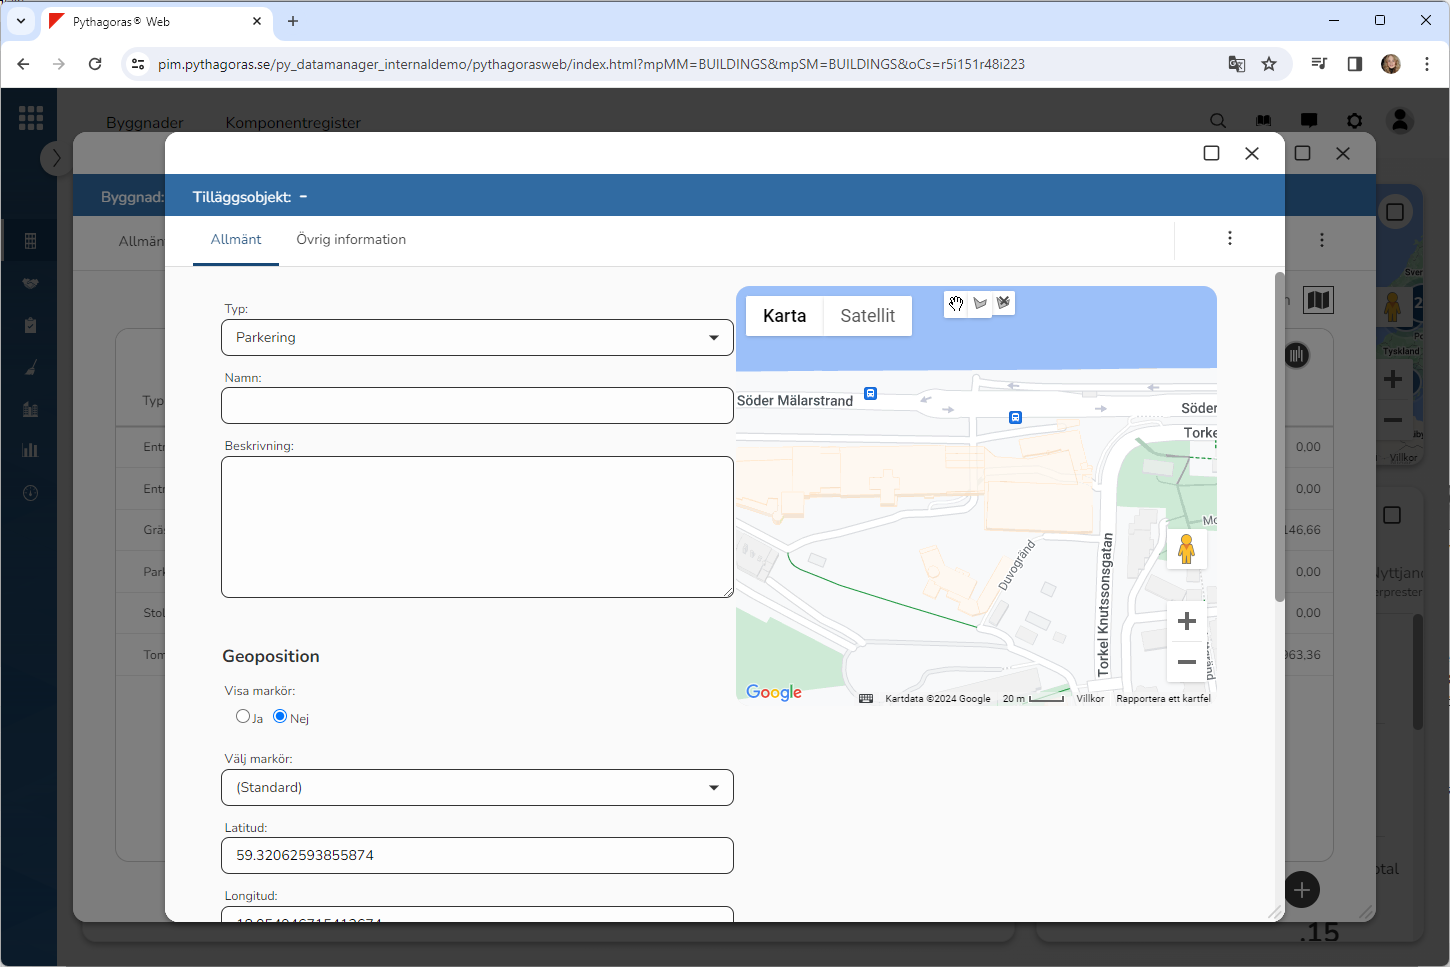Select the draw polygon tool on map
This screenshot has height=967, width=1450.
(980, 304)
